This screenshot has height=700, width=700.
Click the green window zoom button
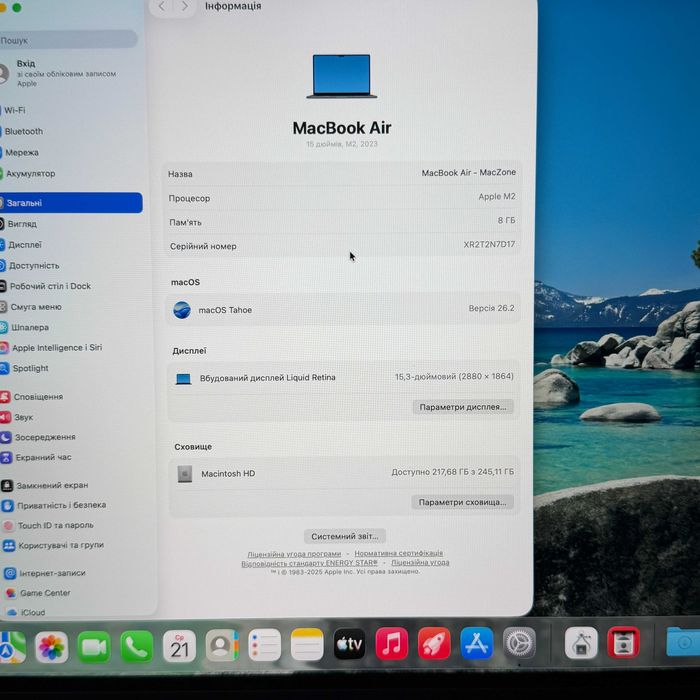pyautogui.click(x=17, y=8)
